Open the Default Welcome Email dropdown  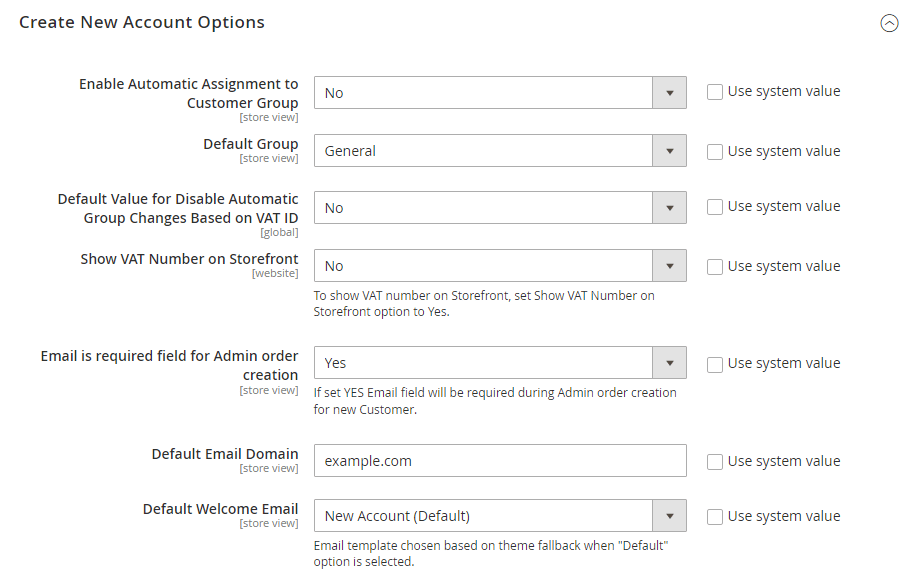[500, 516]
